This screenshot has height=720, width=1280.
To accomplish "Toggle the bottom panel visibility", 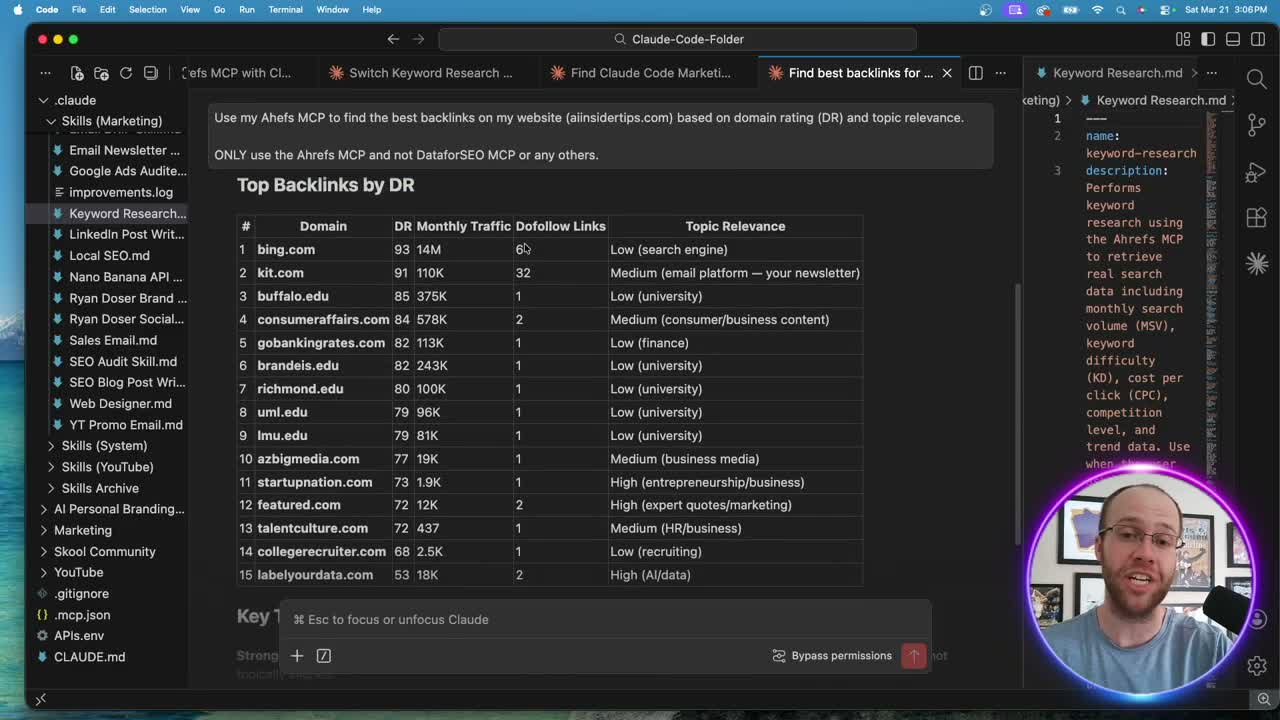I will tap(1233, 39).
